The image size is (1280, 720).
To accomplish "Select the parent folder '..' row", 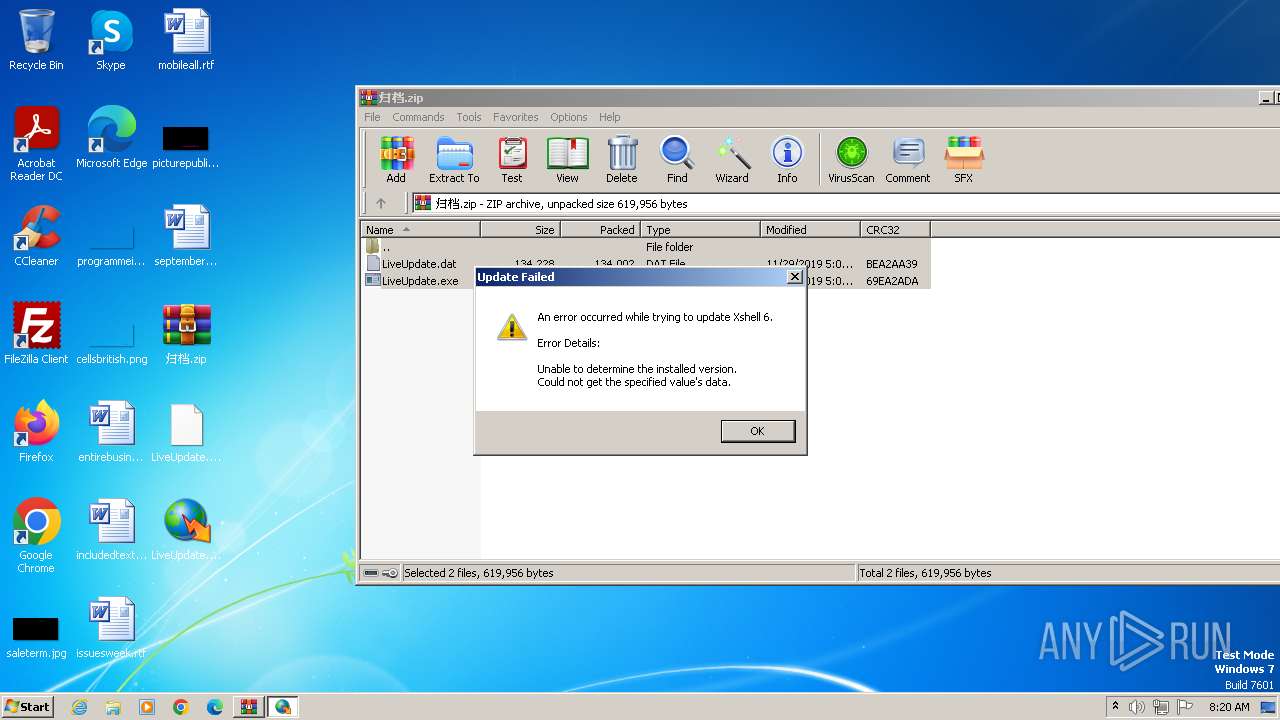I will (645, 247).
